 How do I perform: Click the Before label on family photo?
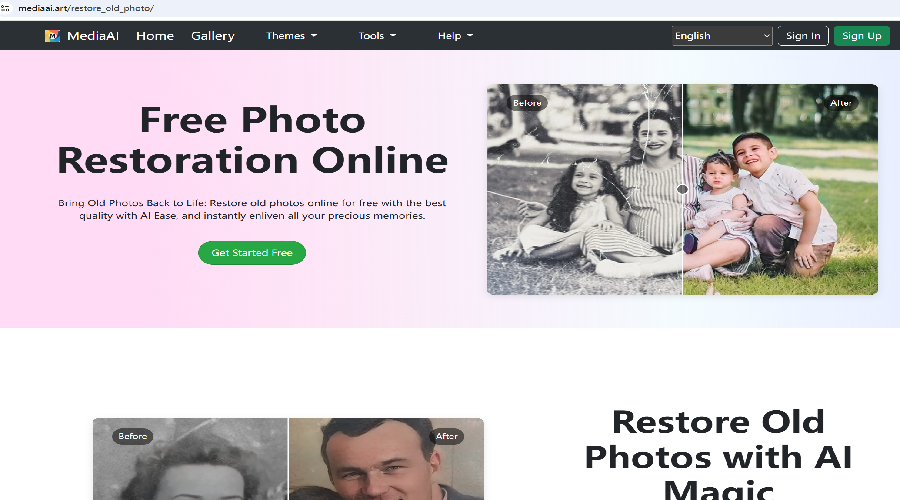[527, 103]
